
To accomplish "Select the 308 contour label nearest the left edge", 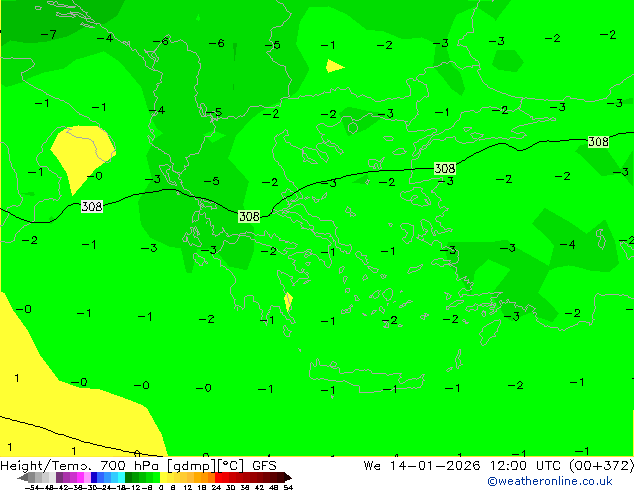I will 92,207.
